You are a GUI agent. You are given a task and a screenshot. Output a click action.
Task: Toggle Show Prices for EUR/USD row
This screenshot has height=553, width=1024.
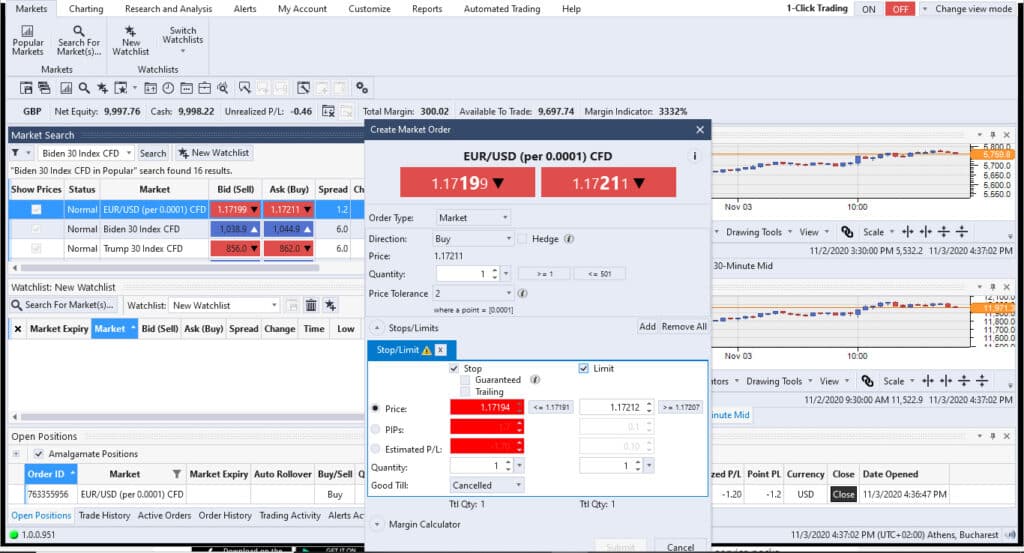click(x=37, y=210)
